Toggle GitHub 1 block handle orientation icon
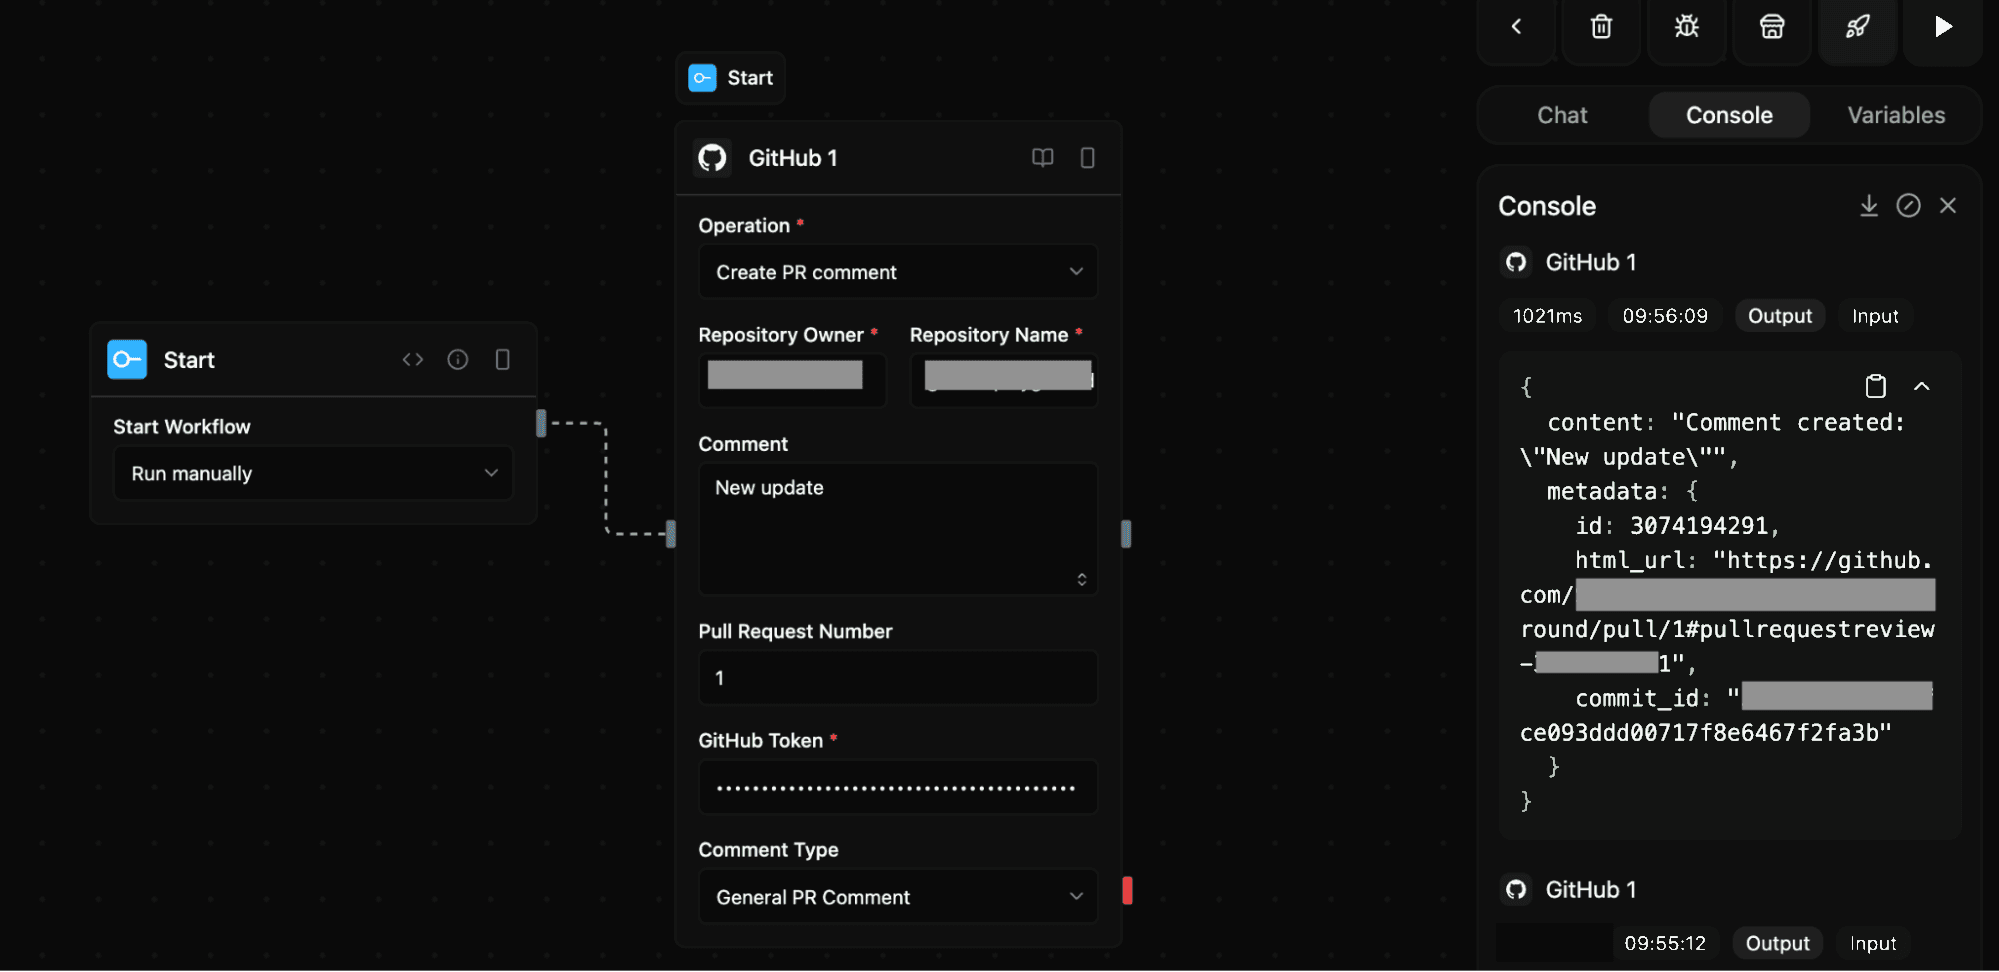The width and height of the screenshot is (1999, 972). click(1087, 158)
